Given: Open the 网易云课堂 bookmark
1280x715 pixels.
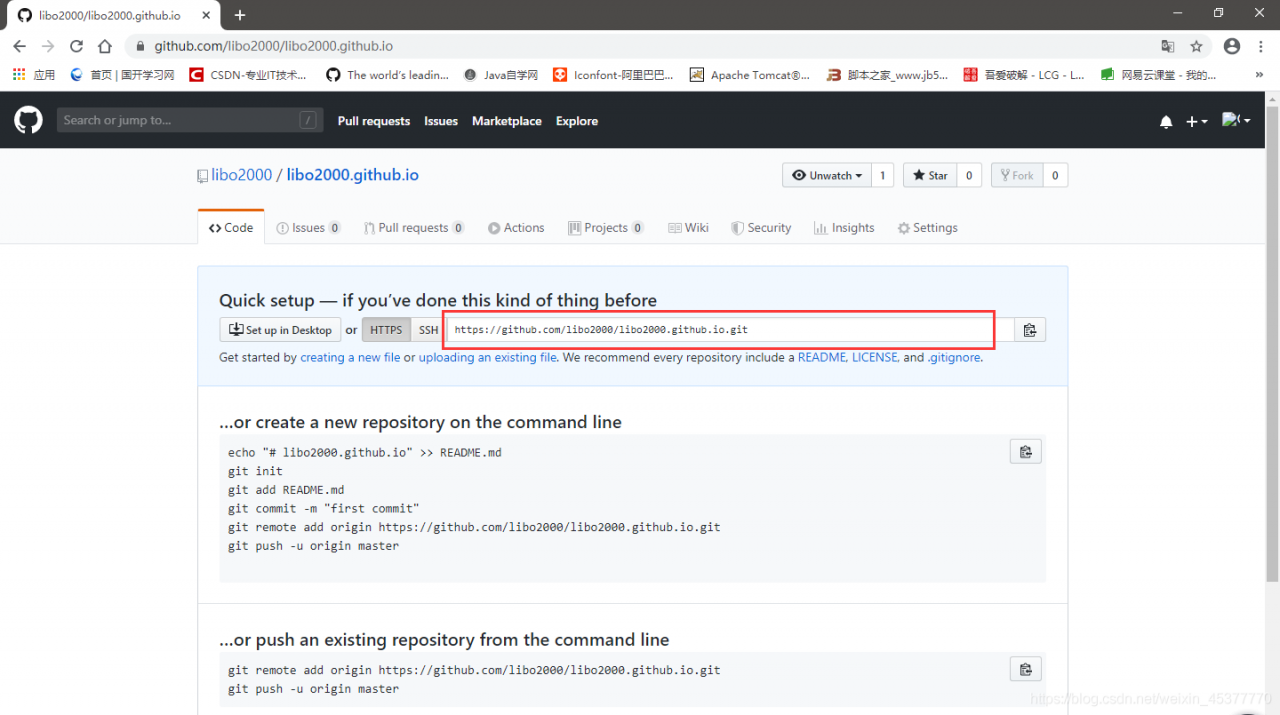Looking at the screenshot, I should 1159,75.
